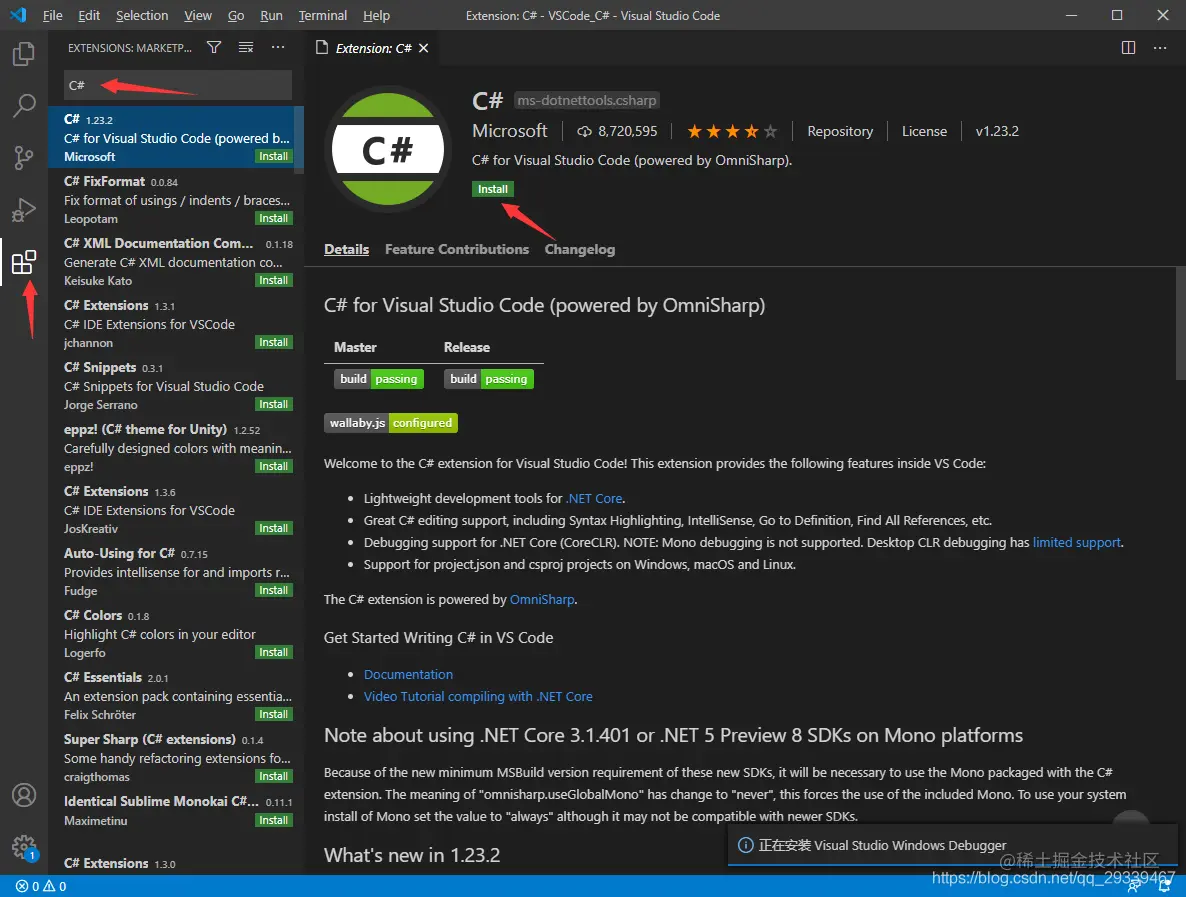The image size is (1186, 897).
Task: Open the limited support link
Action: (1077, 542)
